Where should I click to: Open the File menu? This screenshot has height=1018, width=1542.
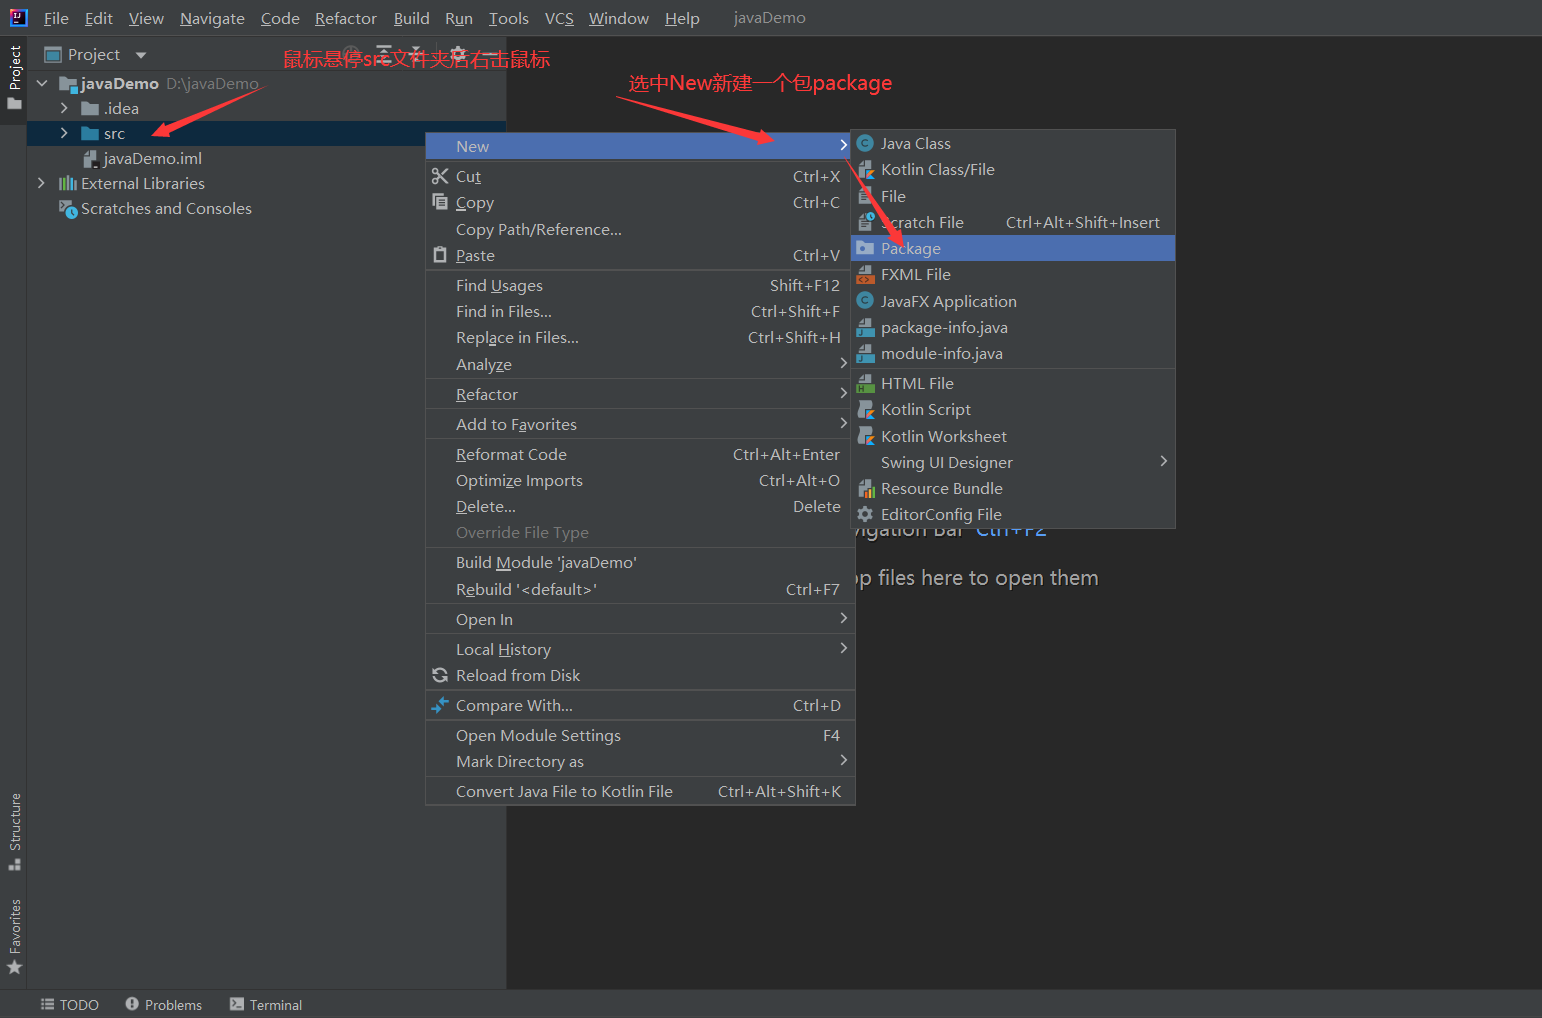pyautogui.click(x=56, y=18)
